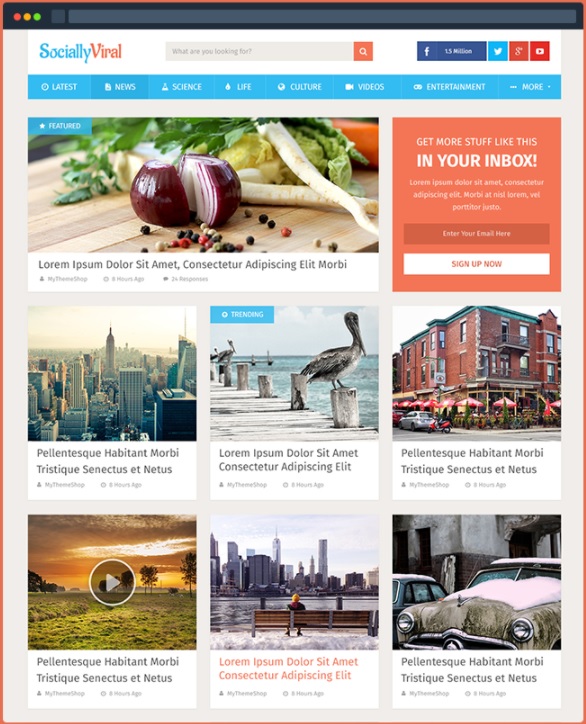Screen dimensions: 586x724
Task: Open the orange Lorem Ipsum post title link
Action: (288, 668)
